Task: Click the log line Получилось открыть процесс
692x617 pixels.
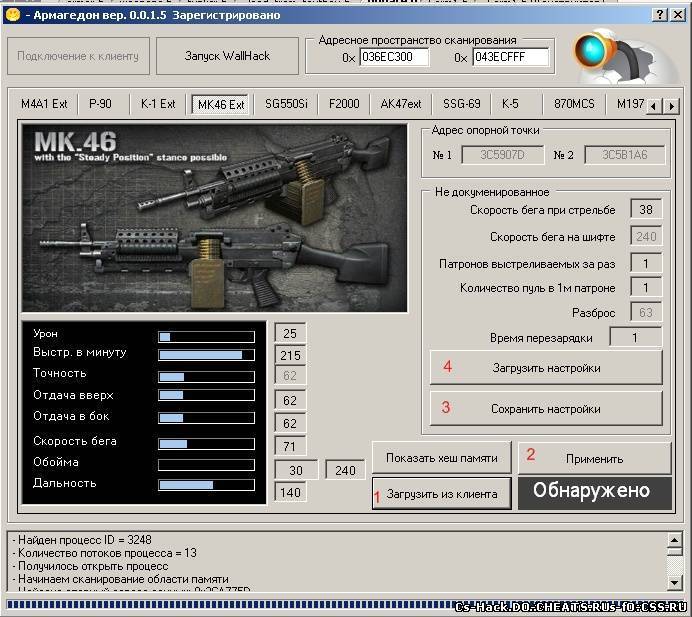Action: pos(90,566)
